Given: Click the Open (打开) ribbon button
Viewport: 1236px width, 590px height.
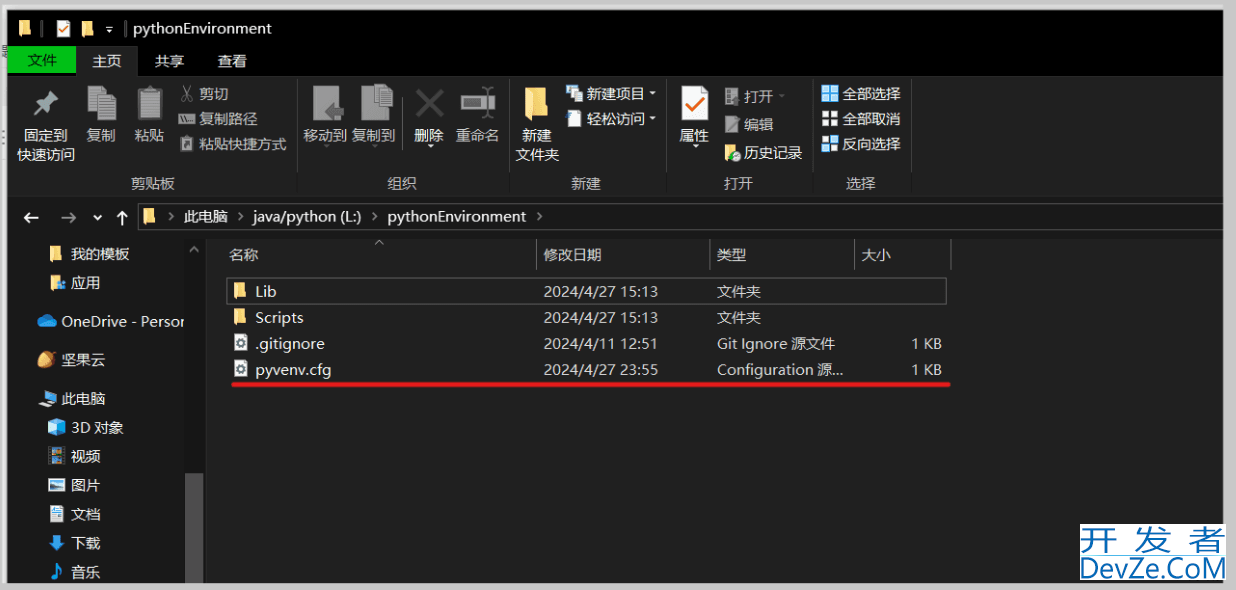Looking at the screenshot, I should (755, 97).
